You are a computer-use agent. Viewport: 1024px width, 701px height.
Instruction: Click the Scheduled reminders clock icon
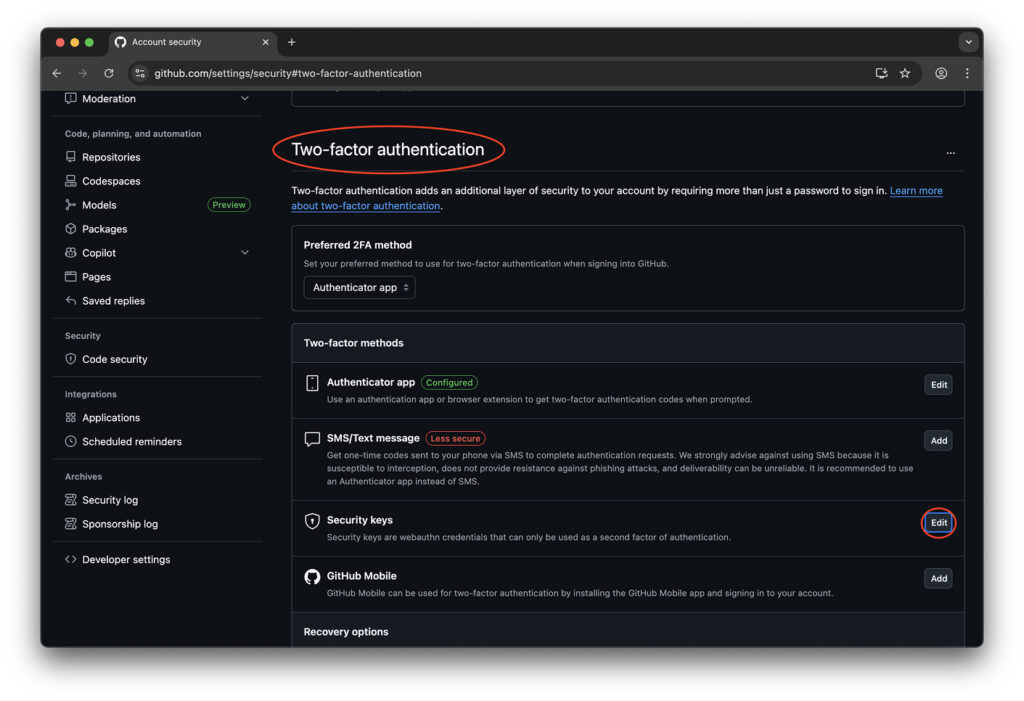pos(71,442)
